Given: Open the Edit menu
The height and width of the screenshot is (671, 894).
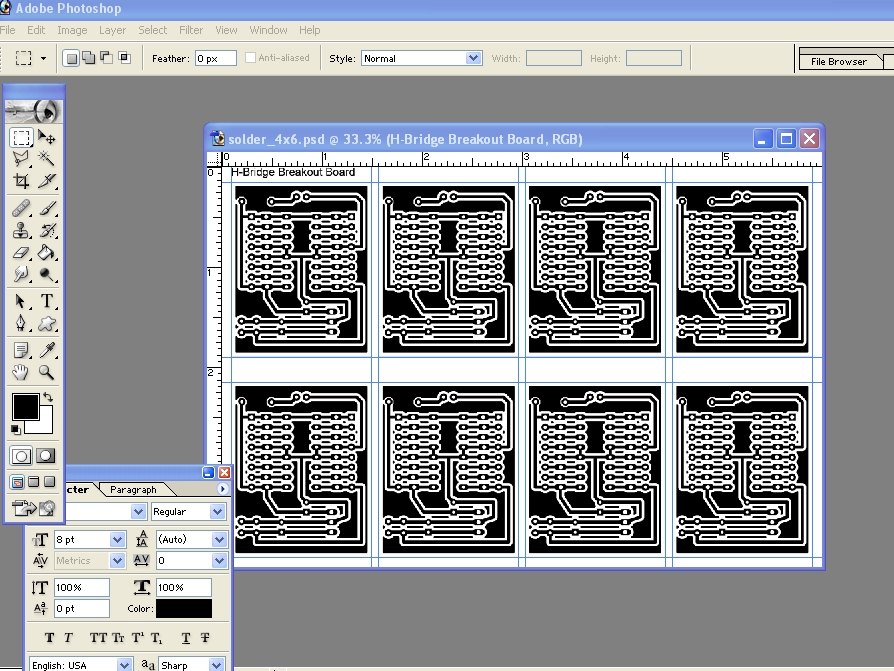Looking at the screenshot, I should click(x=36, y=30).
